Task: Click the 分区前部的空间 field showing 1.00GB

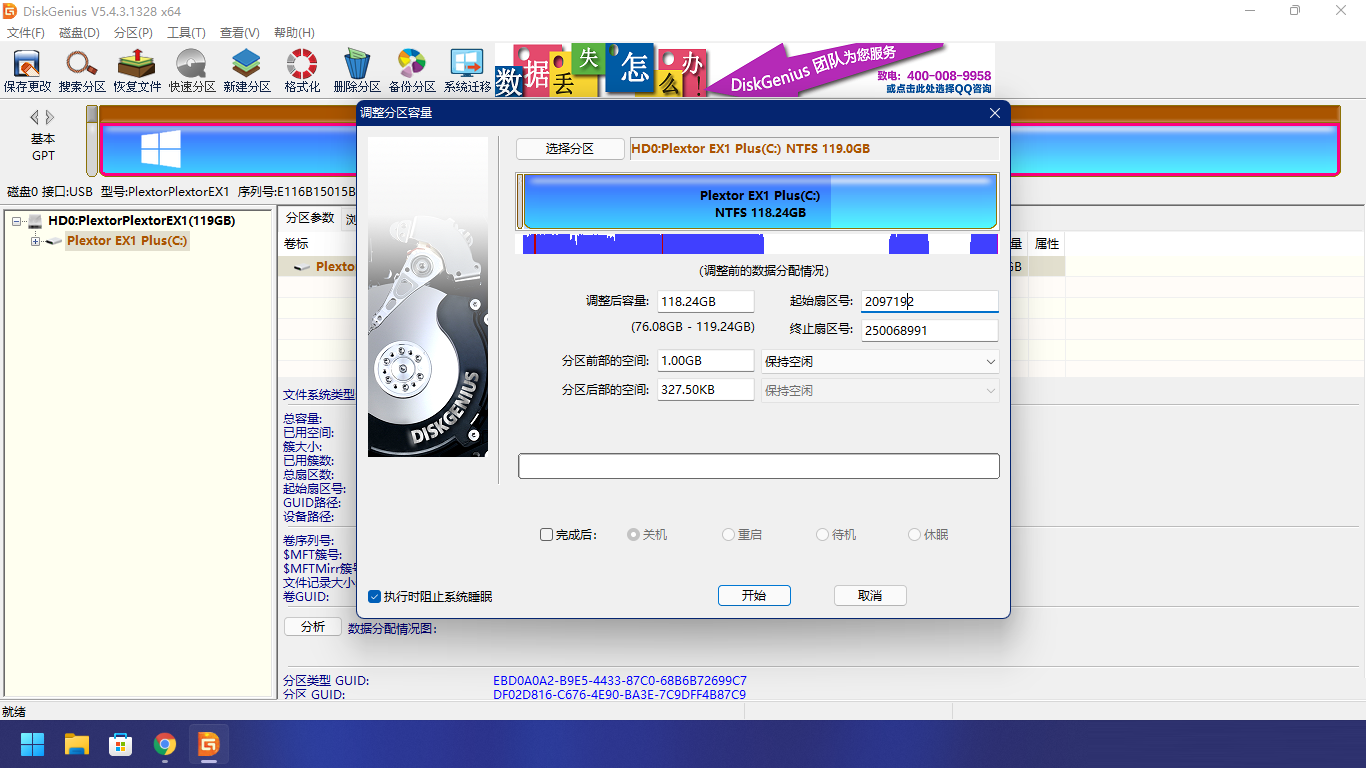Action: click(x=706, y=361)
